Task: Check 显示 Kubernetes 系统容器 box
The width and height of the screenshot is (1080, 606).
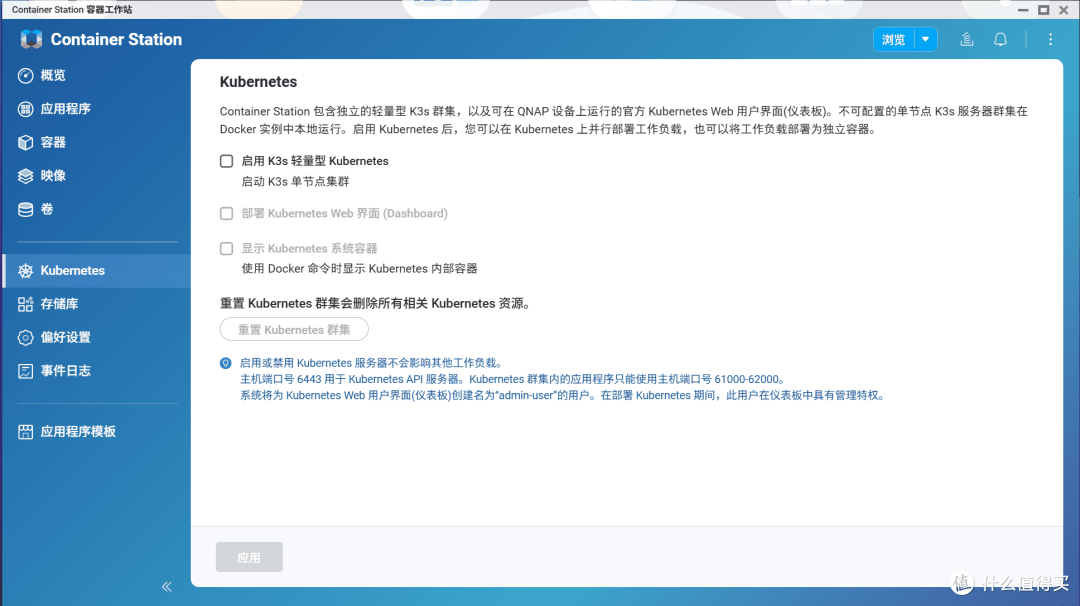Action: [x=227, y=249]
